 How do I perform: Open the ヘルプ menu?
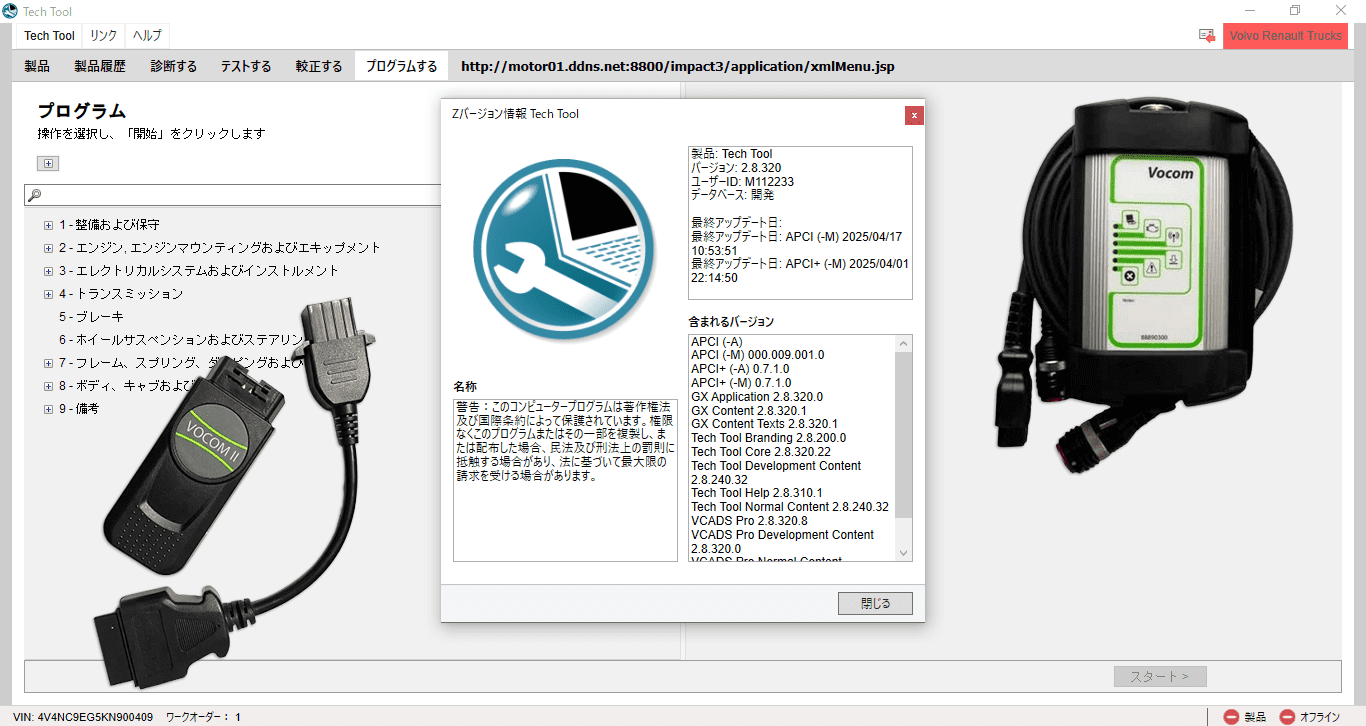pyautogui.click(x=147, y=36)
